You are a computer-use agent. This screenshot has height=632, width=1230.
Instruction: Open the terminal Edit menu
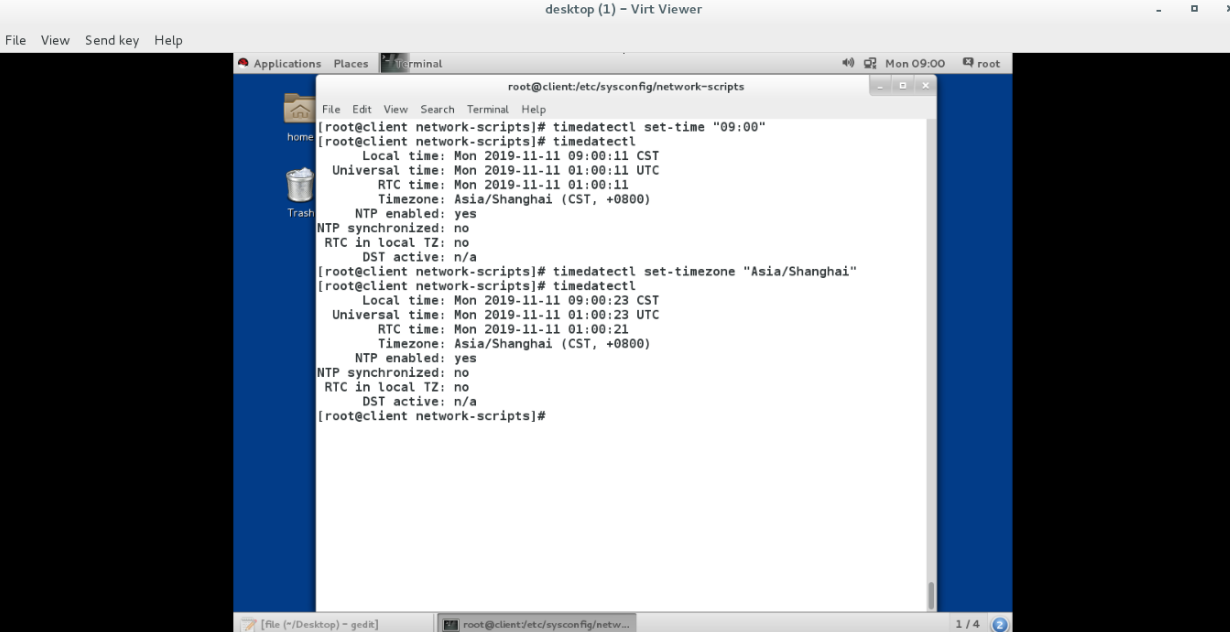click(362, 110)
